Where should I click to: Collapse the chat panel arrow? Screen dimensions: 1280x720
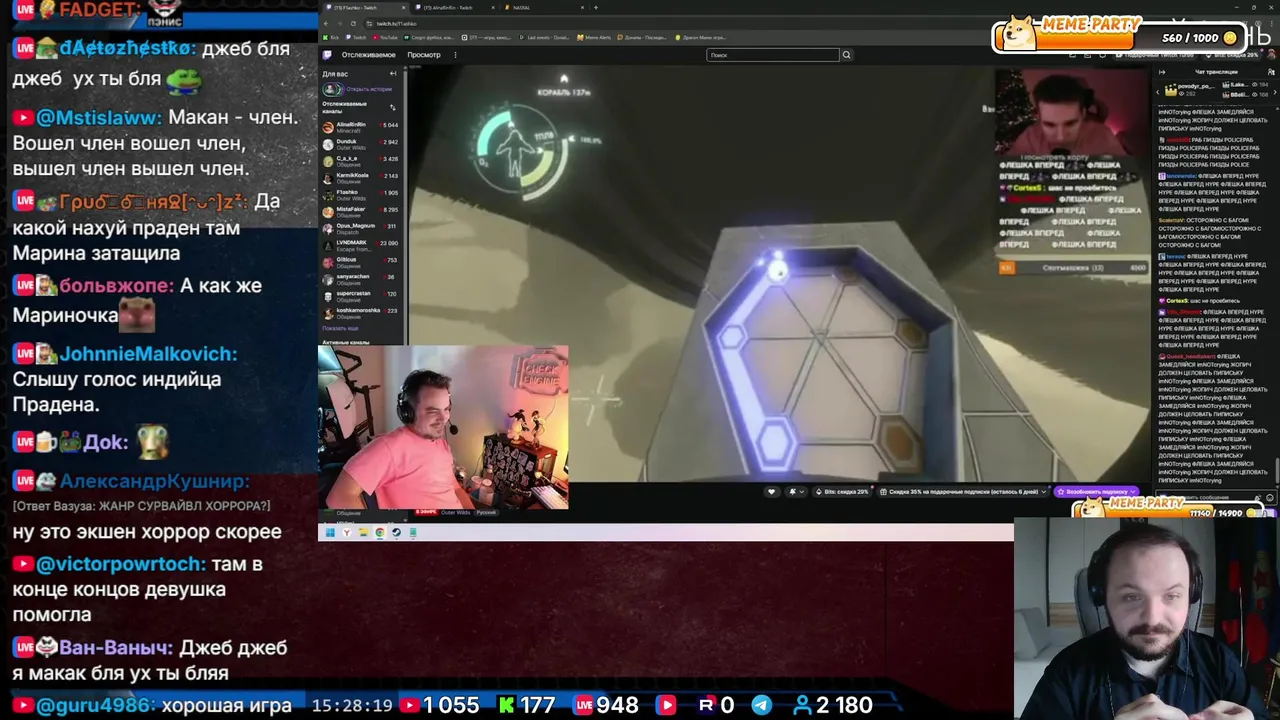[1162, 72]
